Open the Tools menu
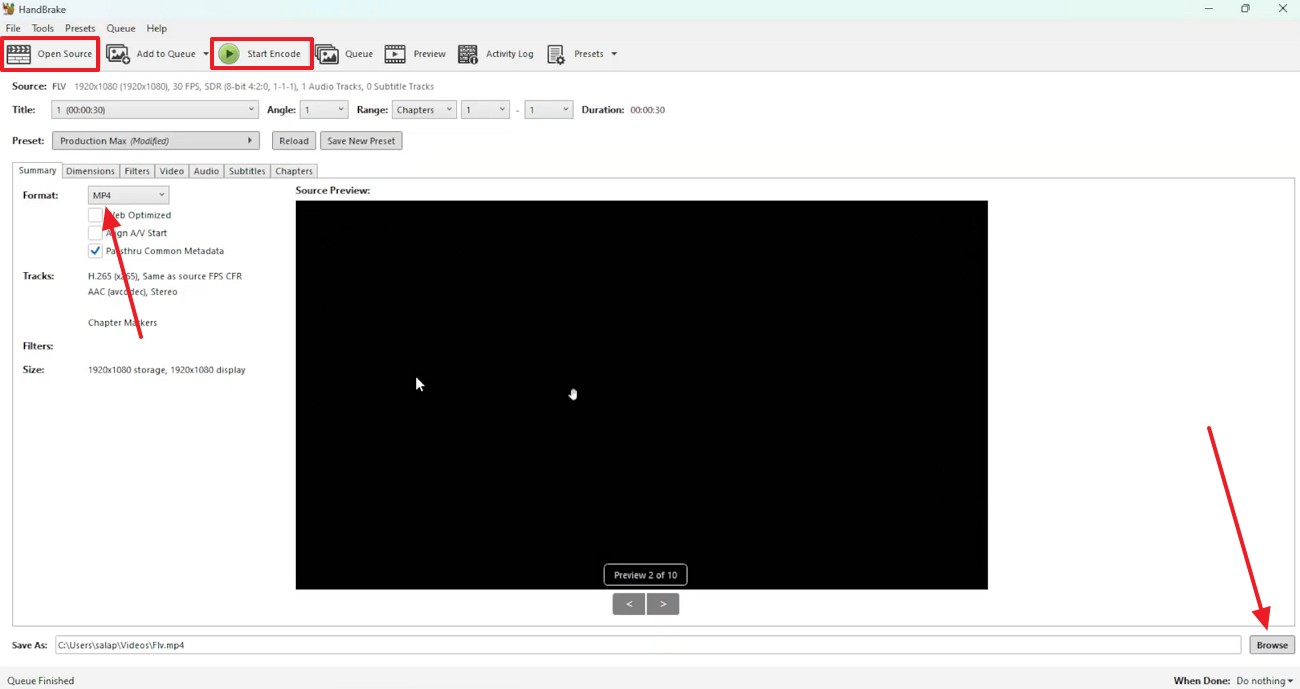 (x=42, y=28)
